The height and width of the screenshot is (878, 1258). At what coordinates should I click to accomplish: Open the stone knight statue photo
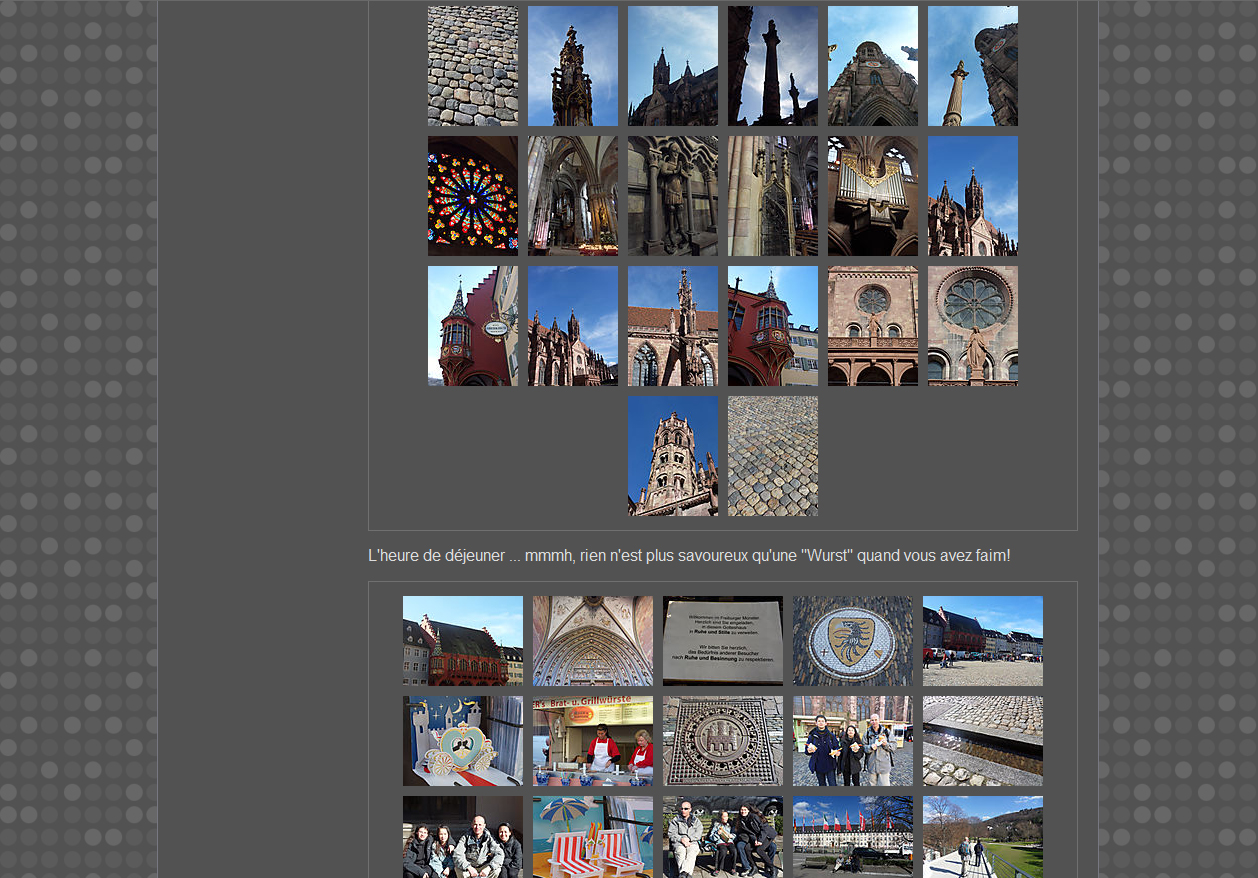tap(672, 196)
